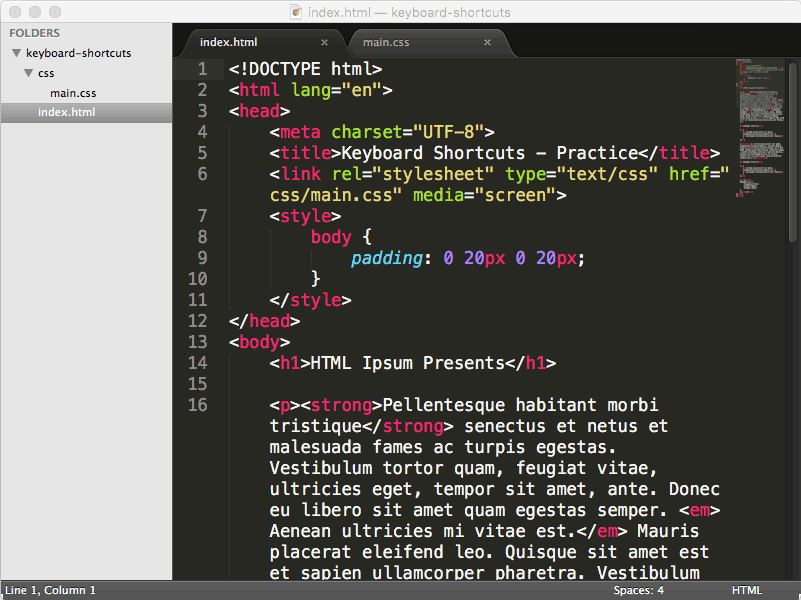Screen dimensions: 801x600
Task: Click the window close button in the title bar
Action: click(x=14, y=12)
